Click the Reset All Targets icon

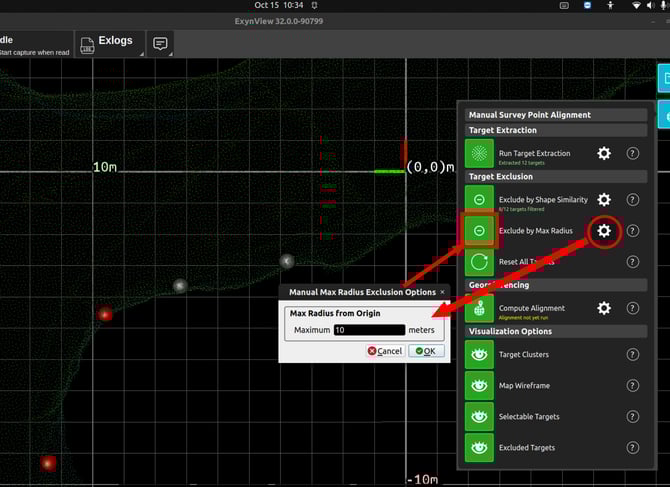point(480,262)
